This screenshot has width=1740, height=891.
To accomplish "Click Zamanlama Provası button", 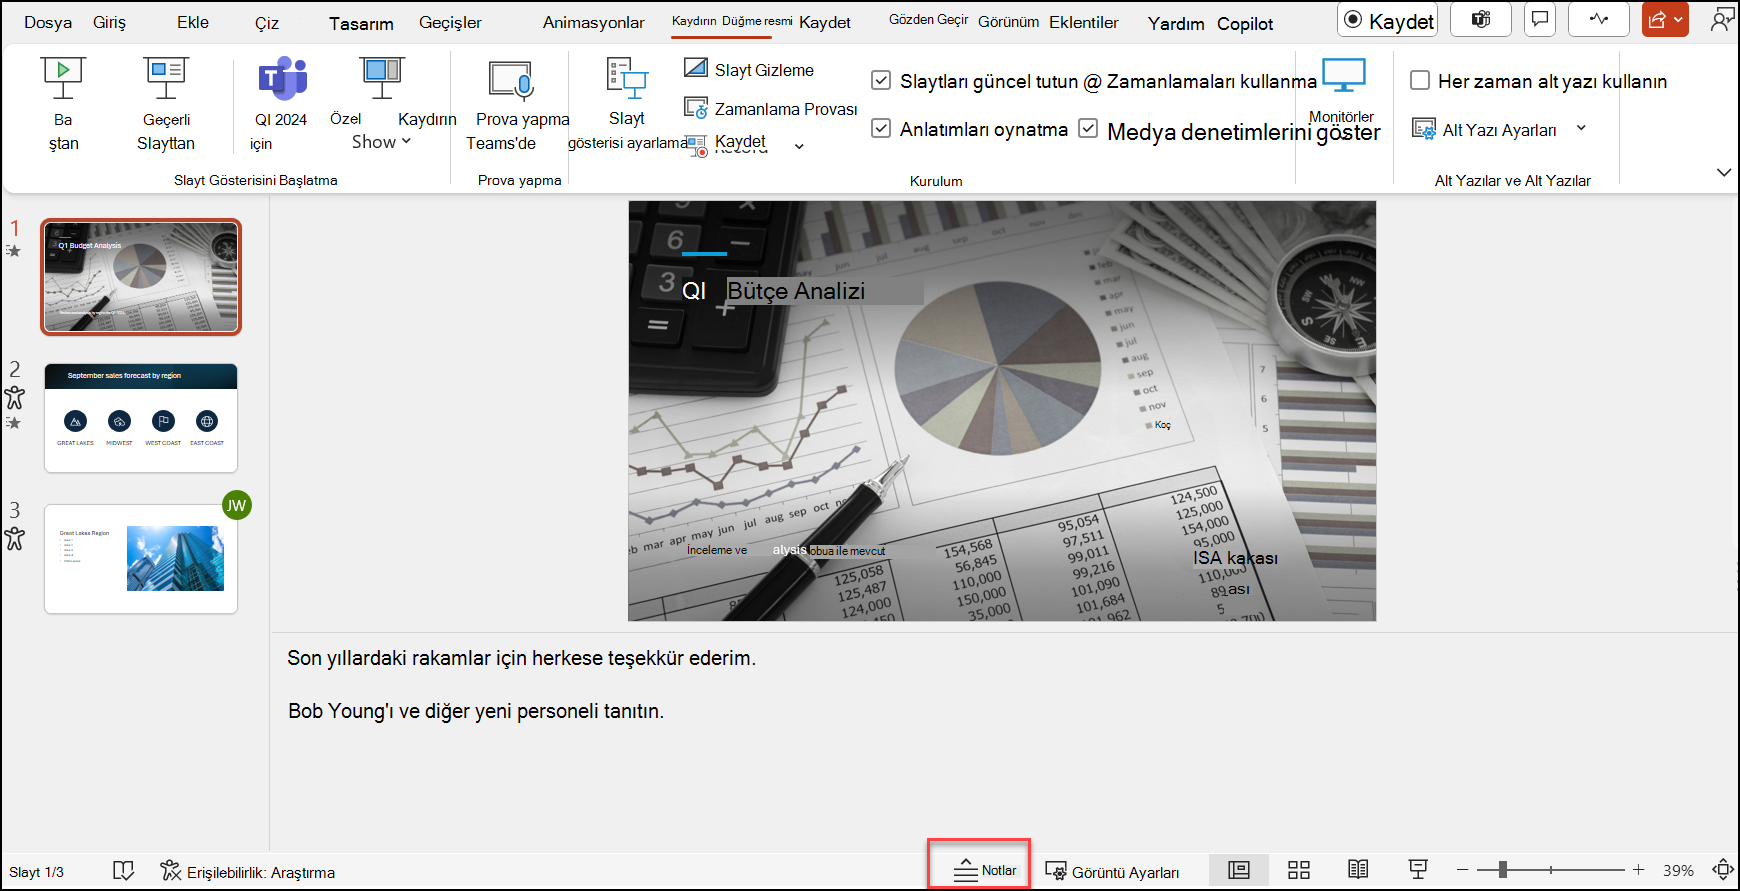I will (x=771, y=108).
